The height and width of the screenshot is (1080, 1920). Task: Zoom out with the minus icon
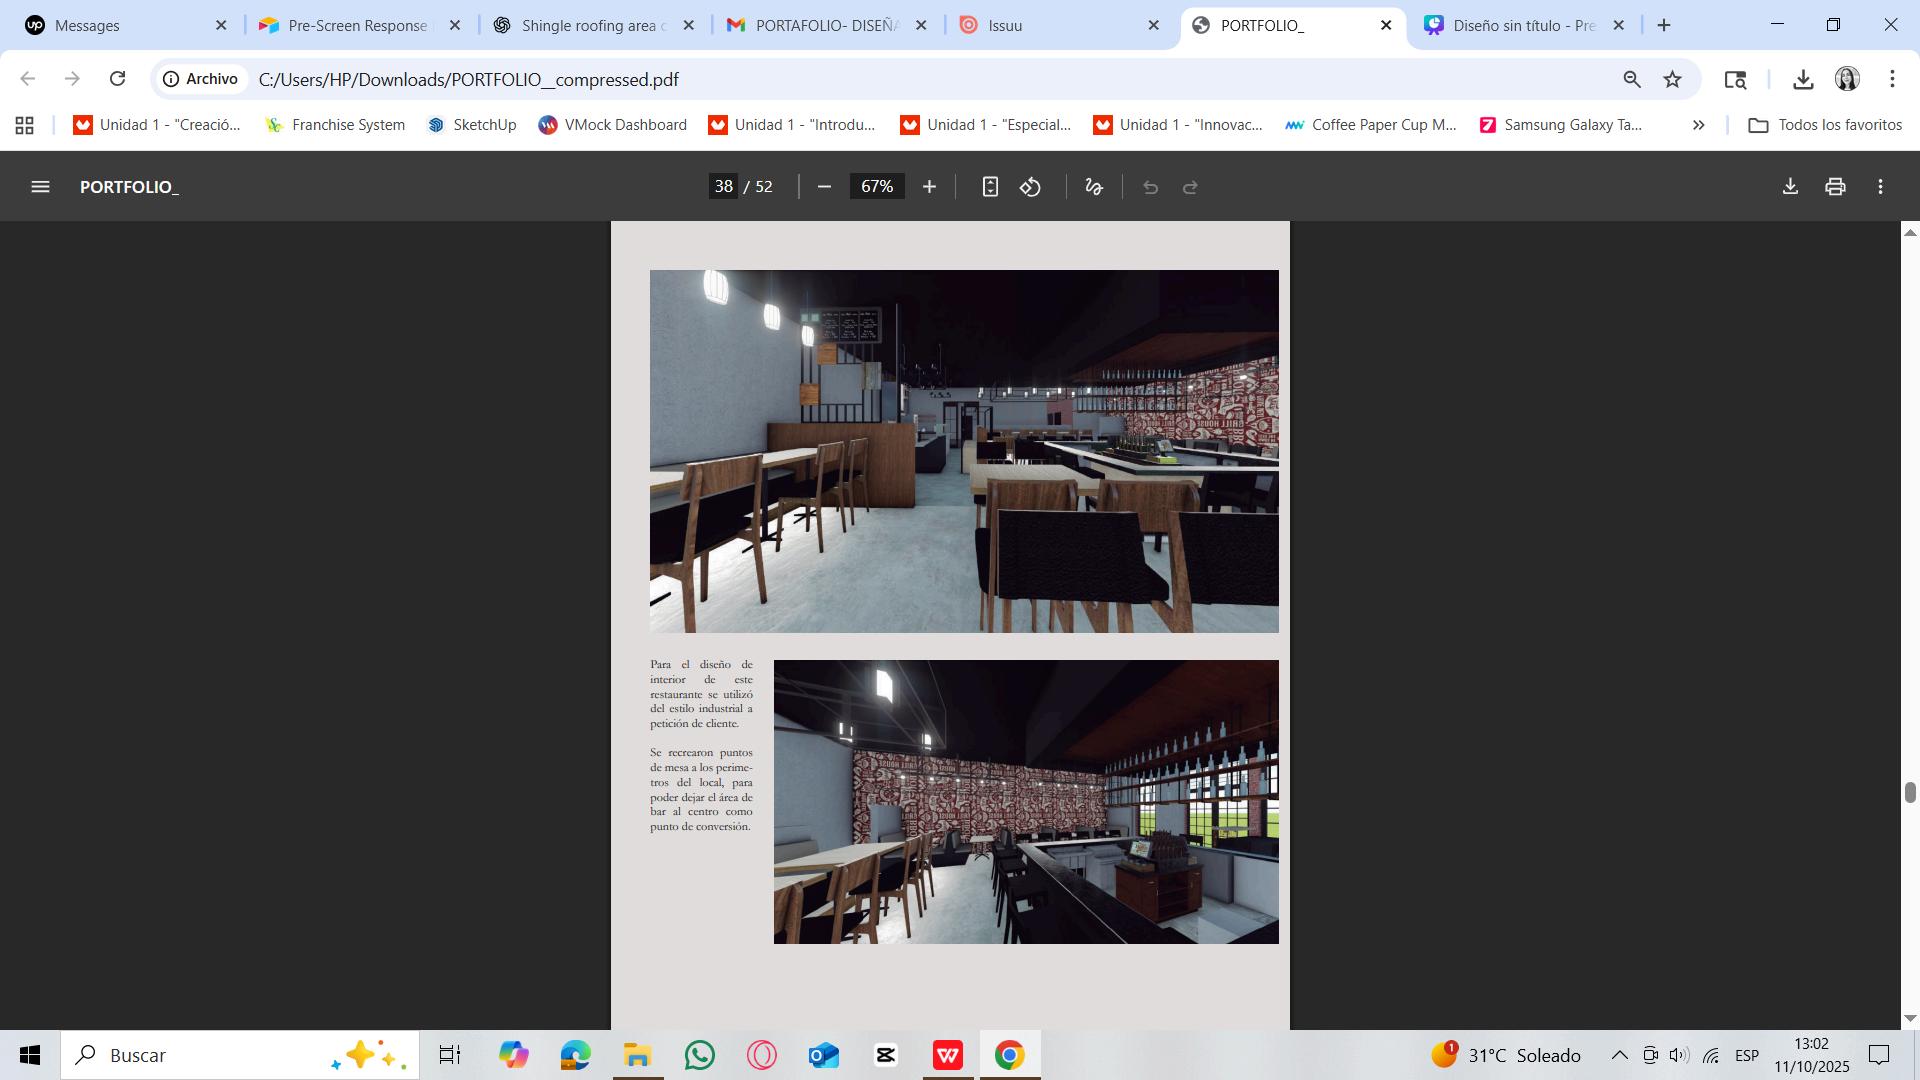(824, 187)
